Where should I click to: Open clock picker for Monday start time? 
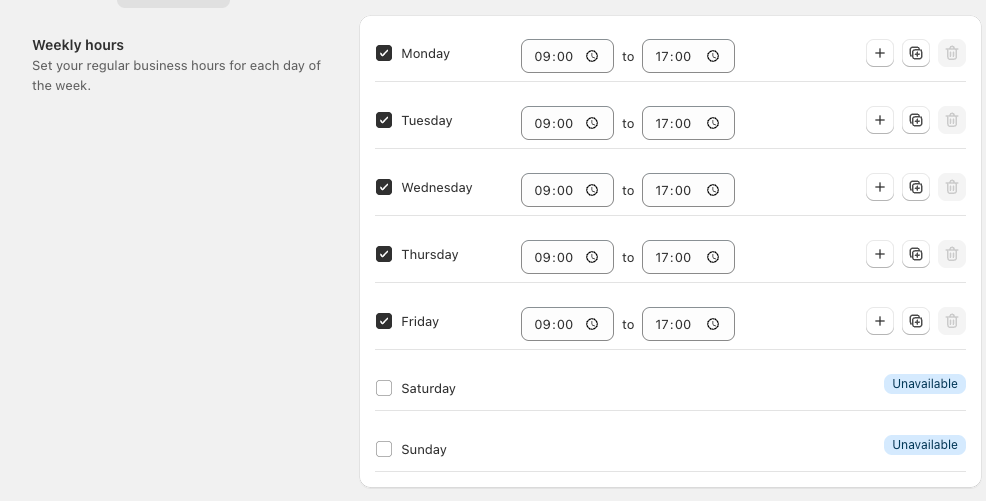tap(592, 57)
